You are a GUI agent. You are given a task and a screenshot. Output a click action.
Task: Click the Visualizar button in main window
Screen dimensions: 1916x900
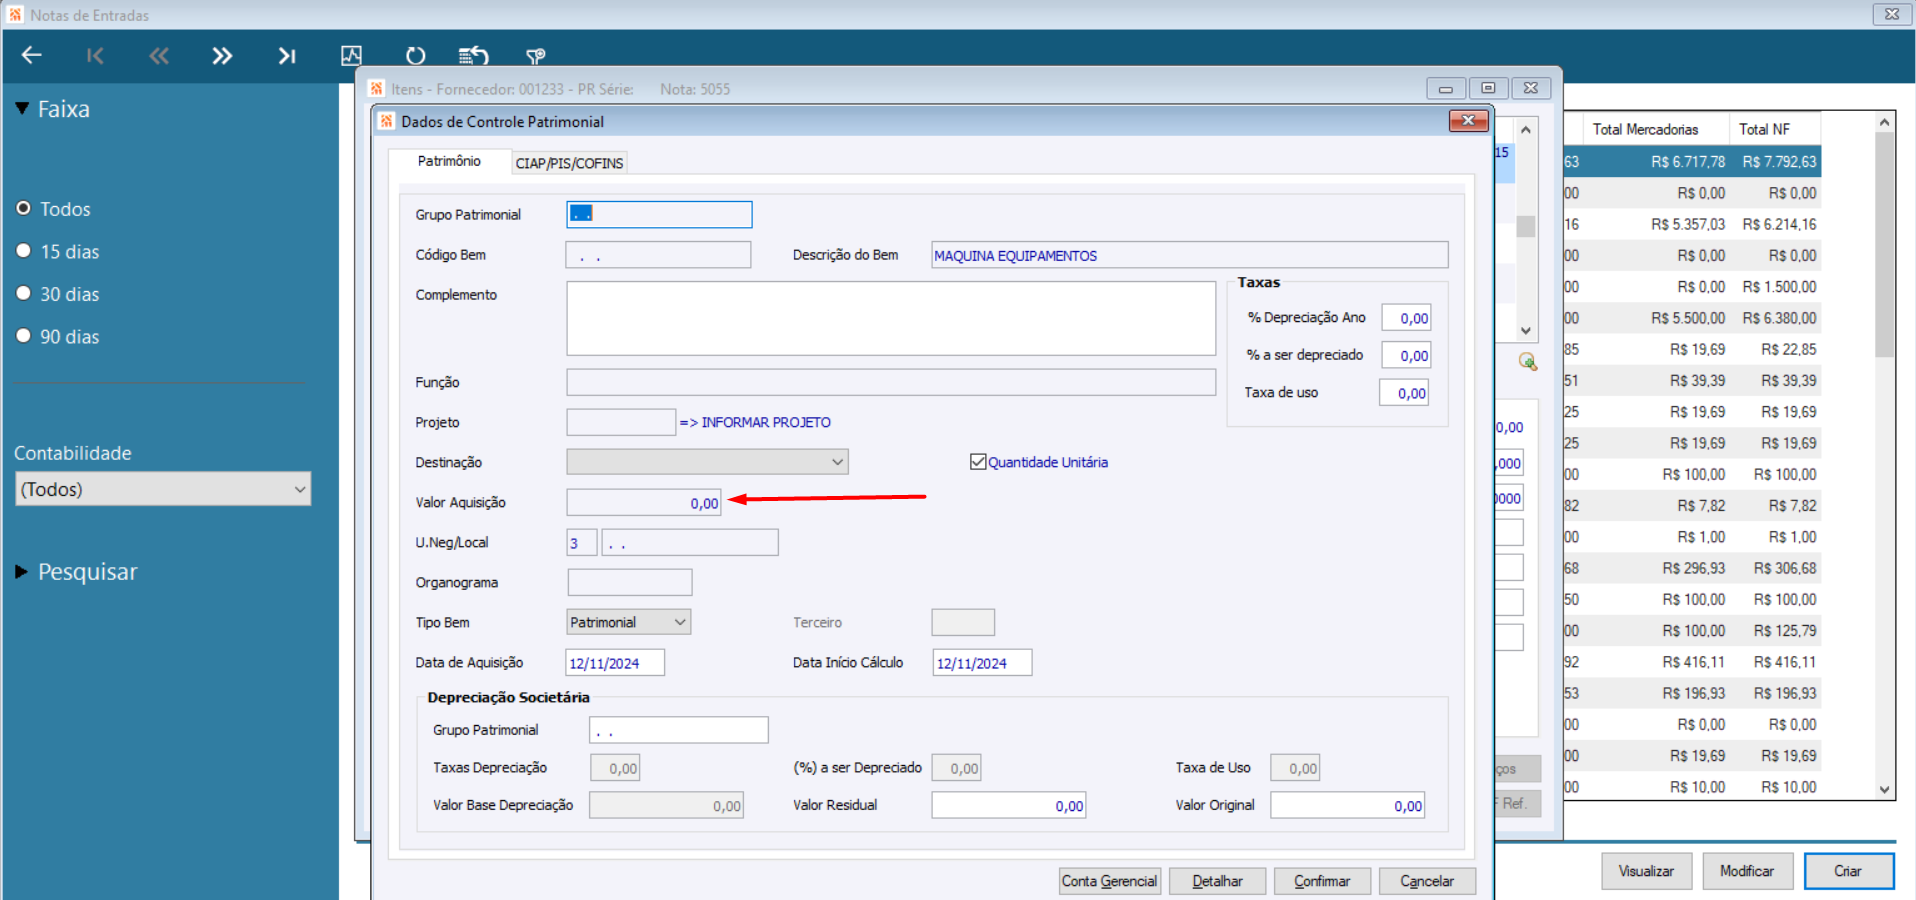tap(1646, 871)
